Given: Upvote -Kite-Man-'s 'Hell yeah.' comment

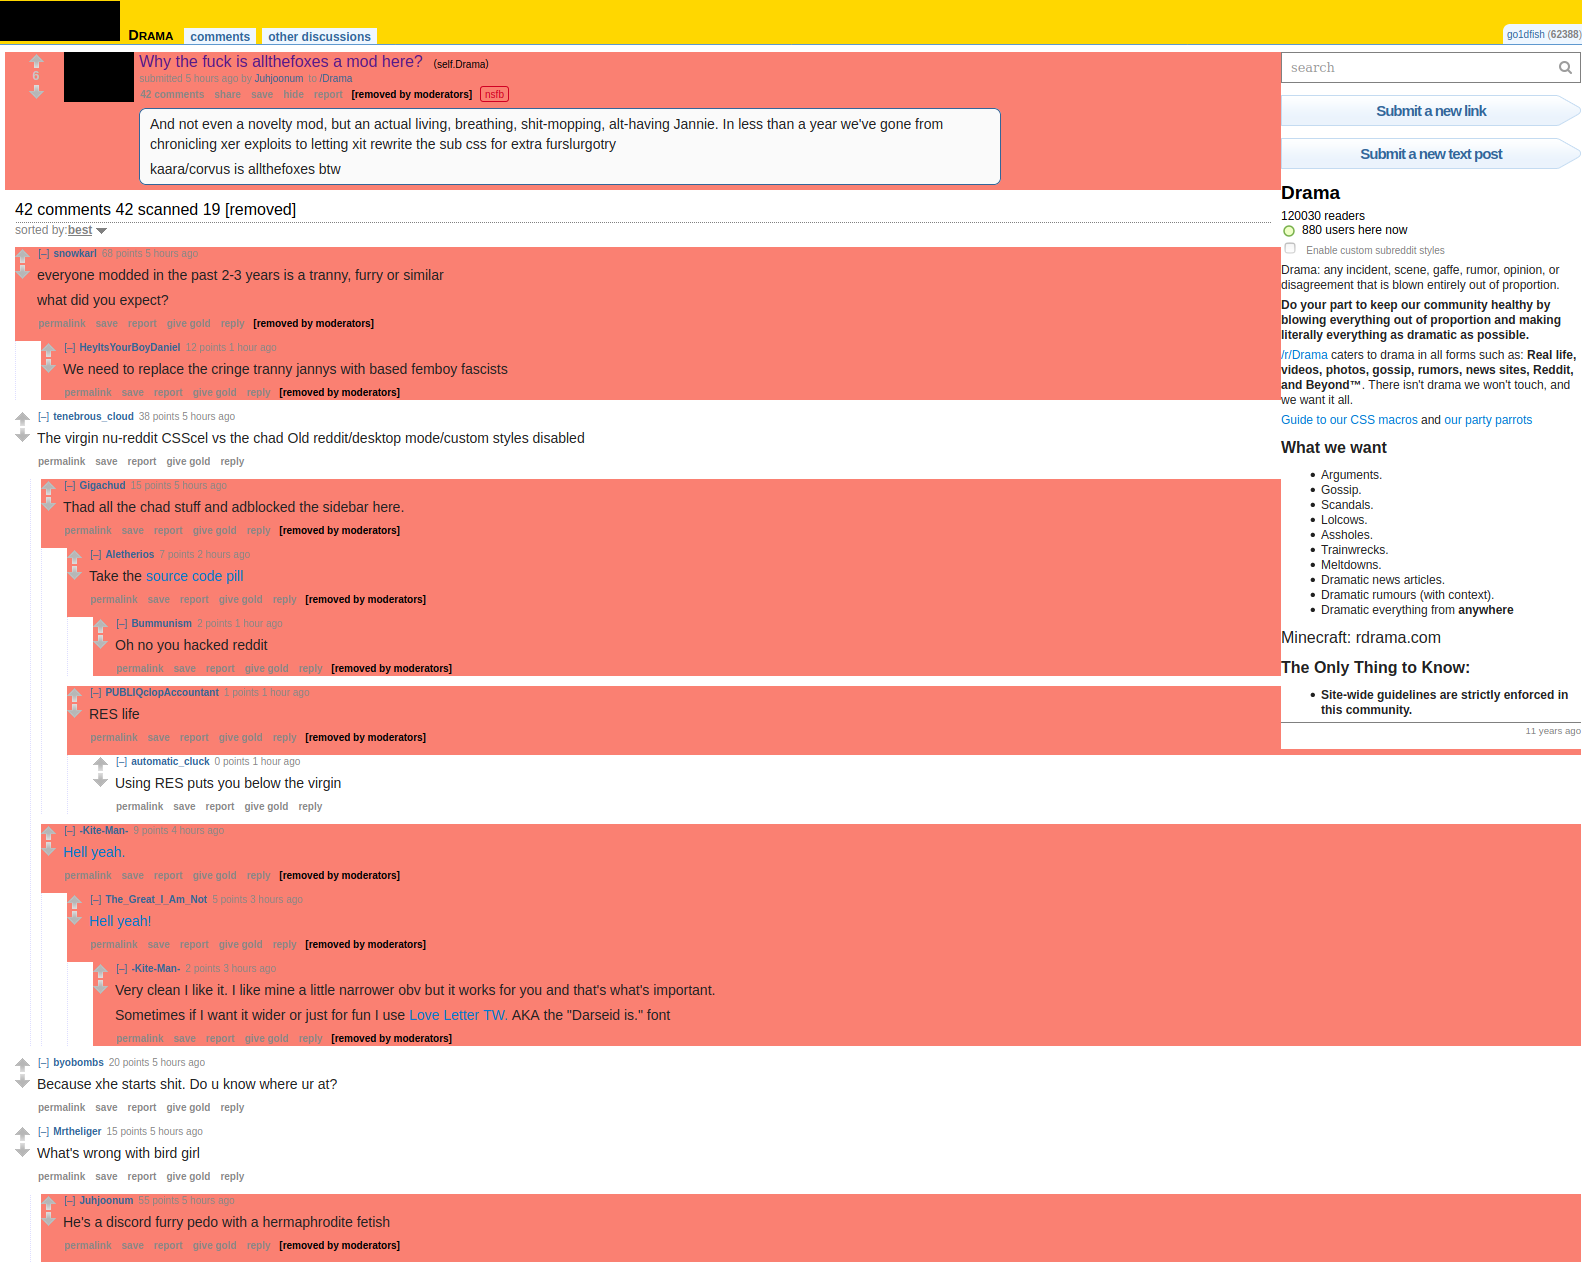Looking at the screenshot, I should tap(48, 833).
